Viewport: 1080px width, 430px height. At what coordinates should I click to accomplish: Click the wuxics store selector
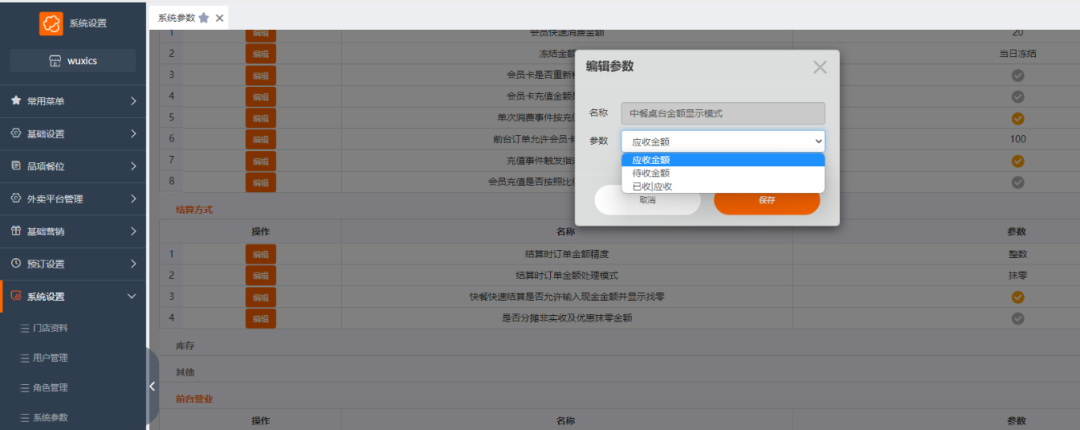pos(73,61)
